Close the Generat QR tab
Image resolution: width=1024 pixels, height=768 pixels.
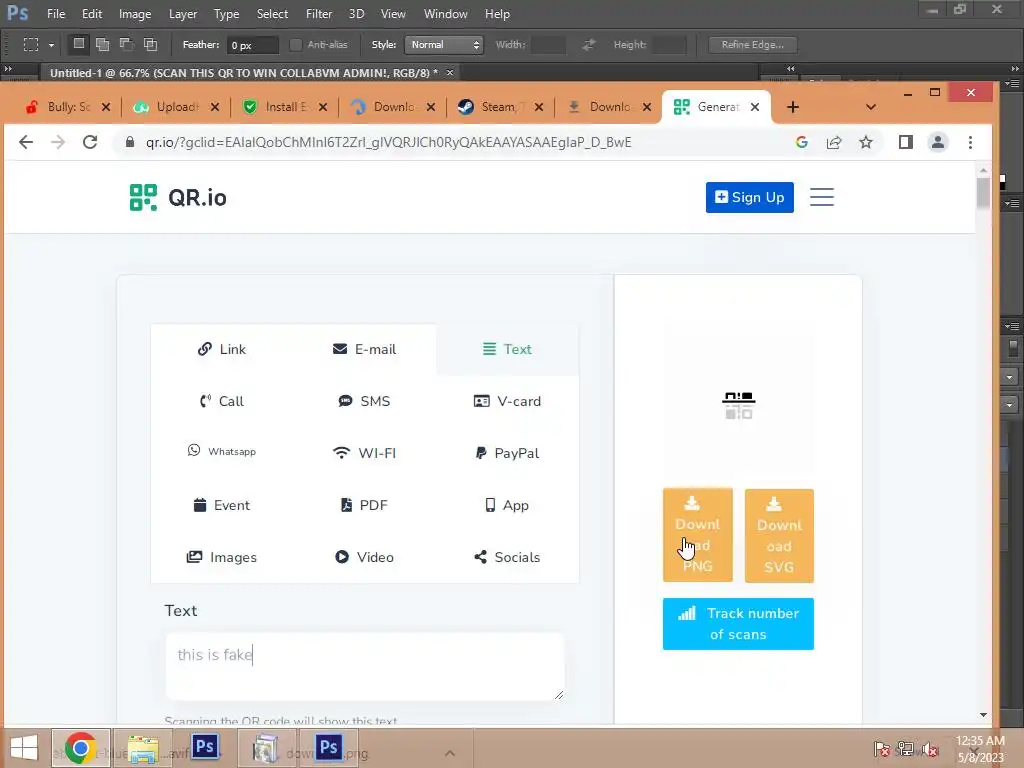click(755, 107)
